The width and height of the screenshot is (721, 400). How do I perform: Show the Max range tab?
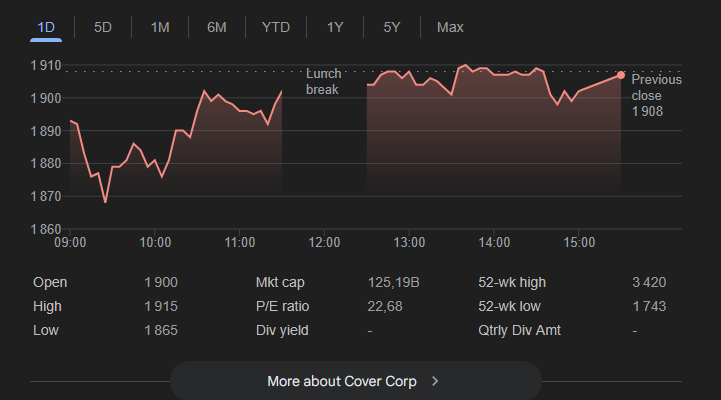point(450,28)
